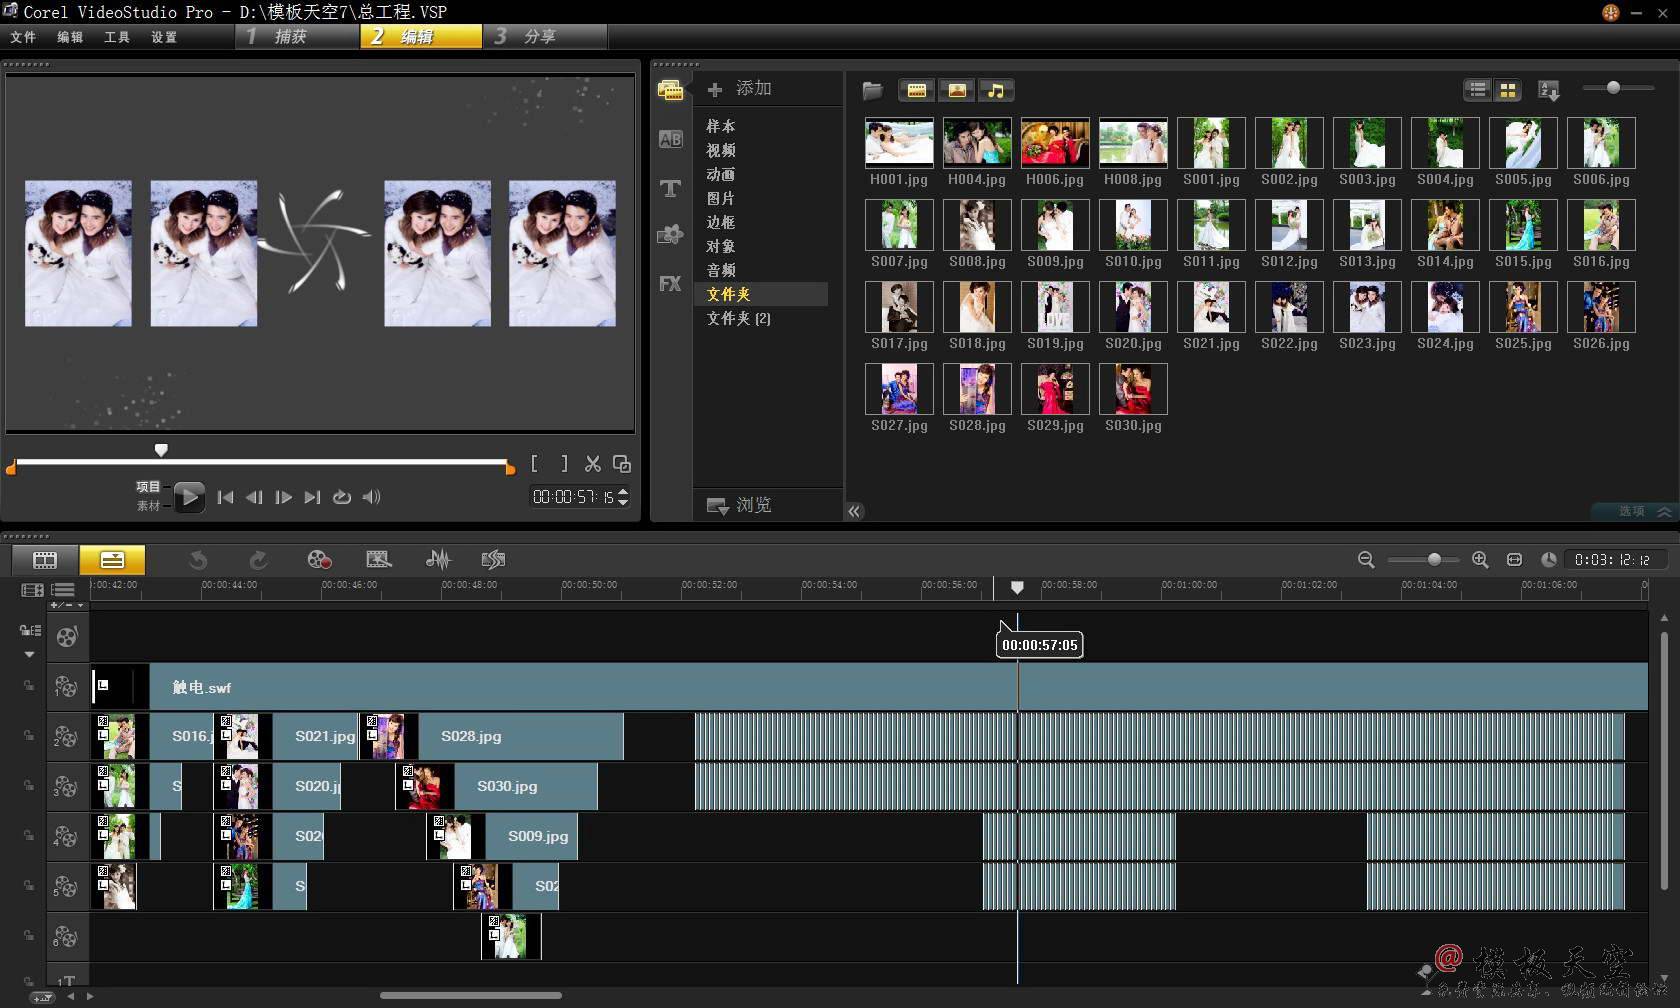This screenshot has width=1680, height=1008.
Task: Toggle show videos filter in library
Action: pos(916,91)
